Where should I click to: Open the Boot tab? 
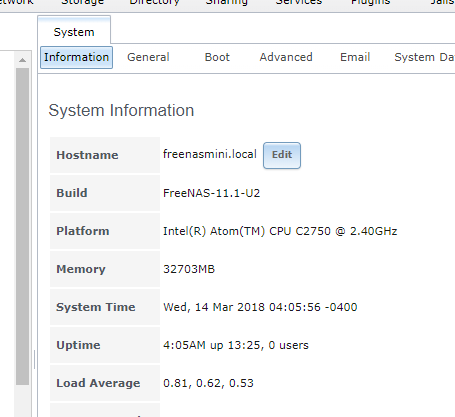point(217,57)
